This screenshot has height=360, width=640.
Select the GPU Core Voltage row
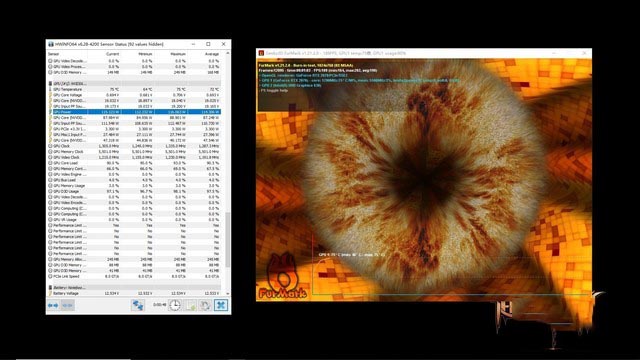coord(134,95)
